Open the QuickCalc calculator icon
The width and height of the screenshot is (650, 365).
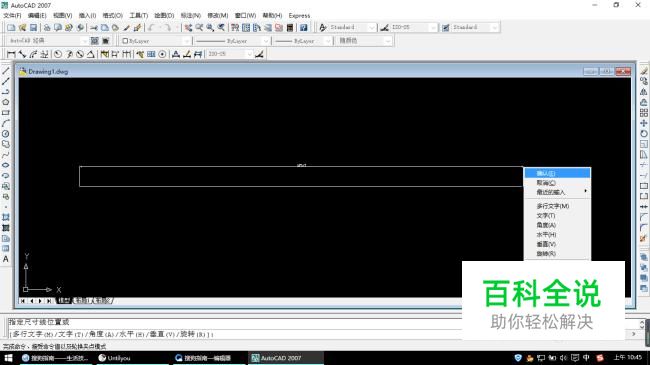click(290, 27)
